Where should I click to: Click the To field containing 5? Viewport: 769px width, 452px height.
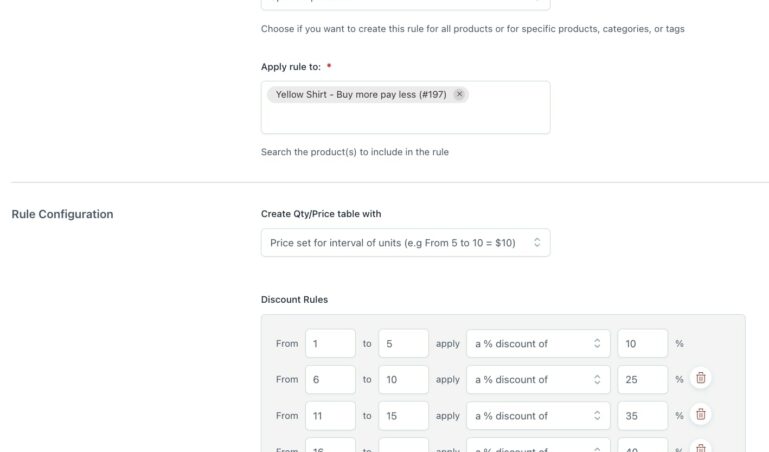(403, 343)
